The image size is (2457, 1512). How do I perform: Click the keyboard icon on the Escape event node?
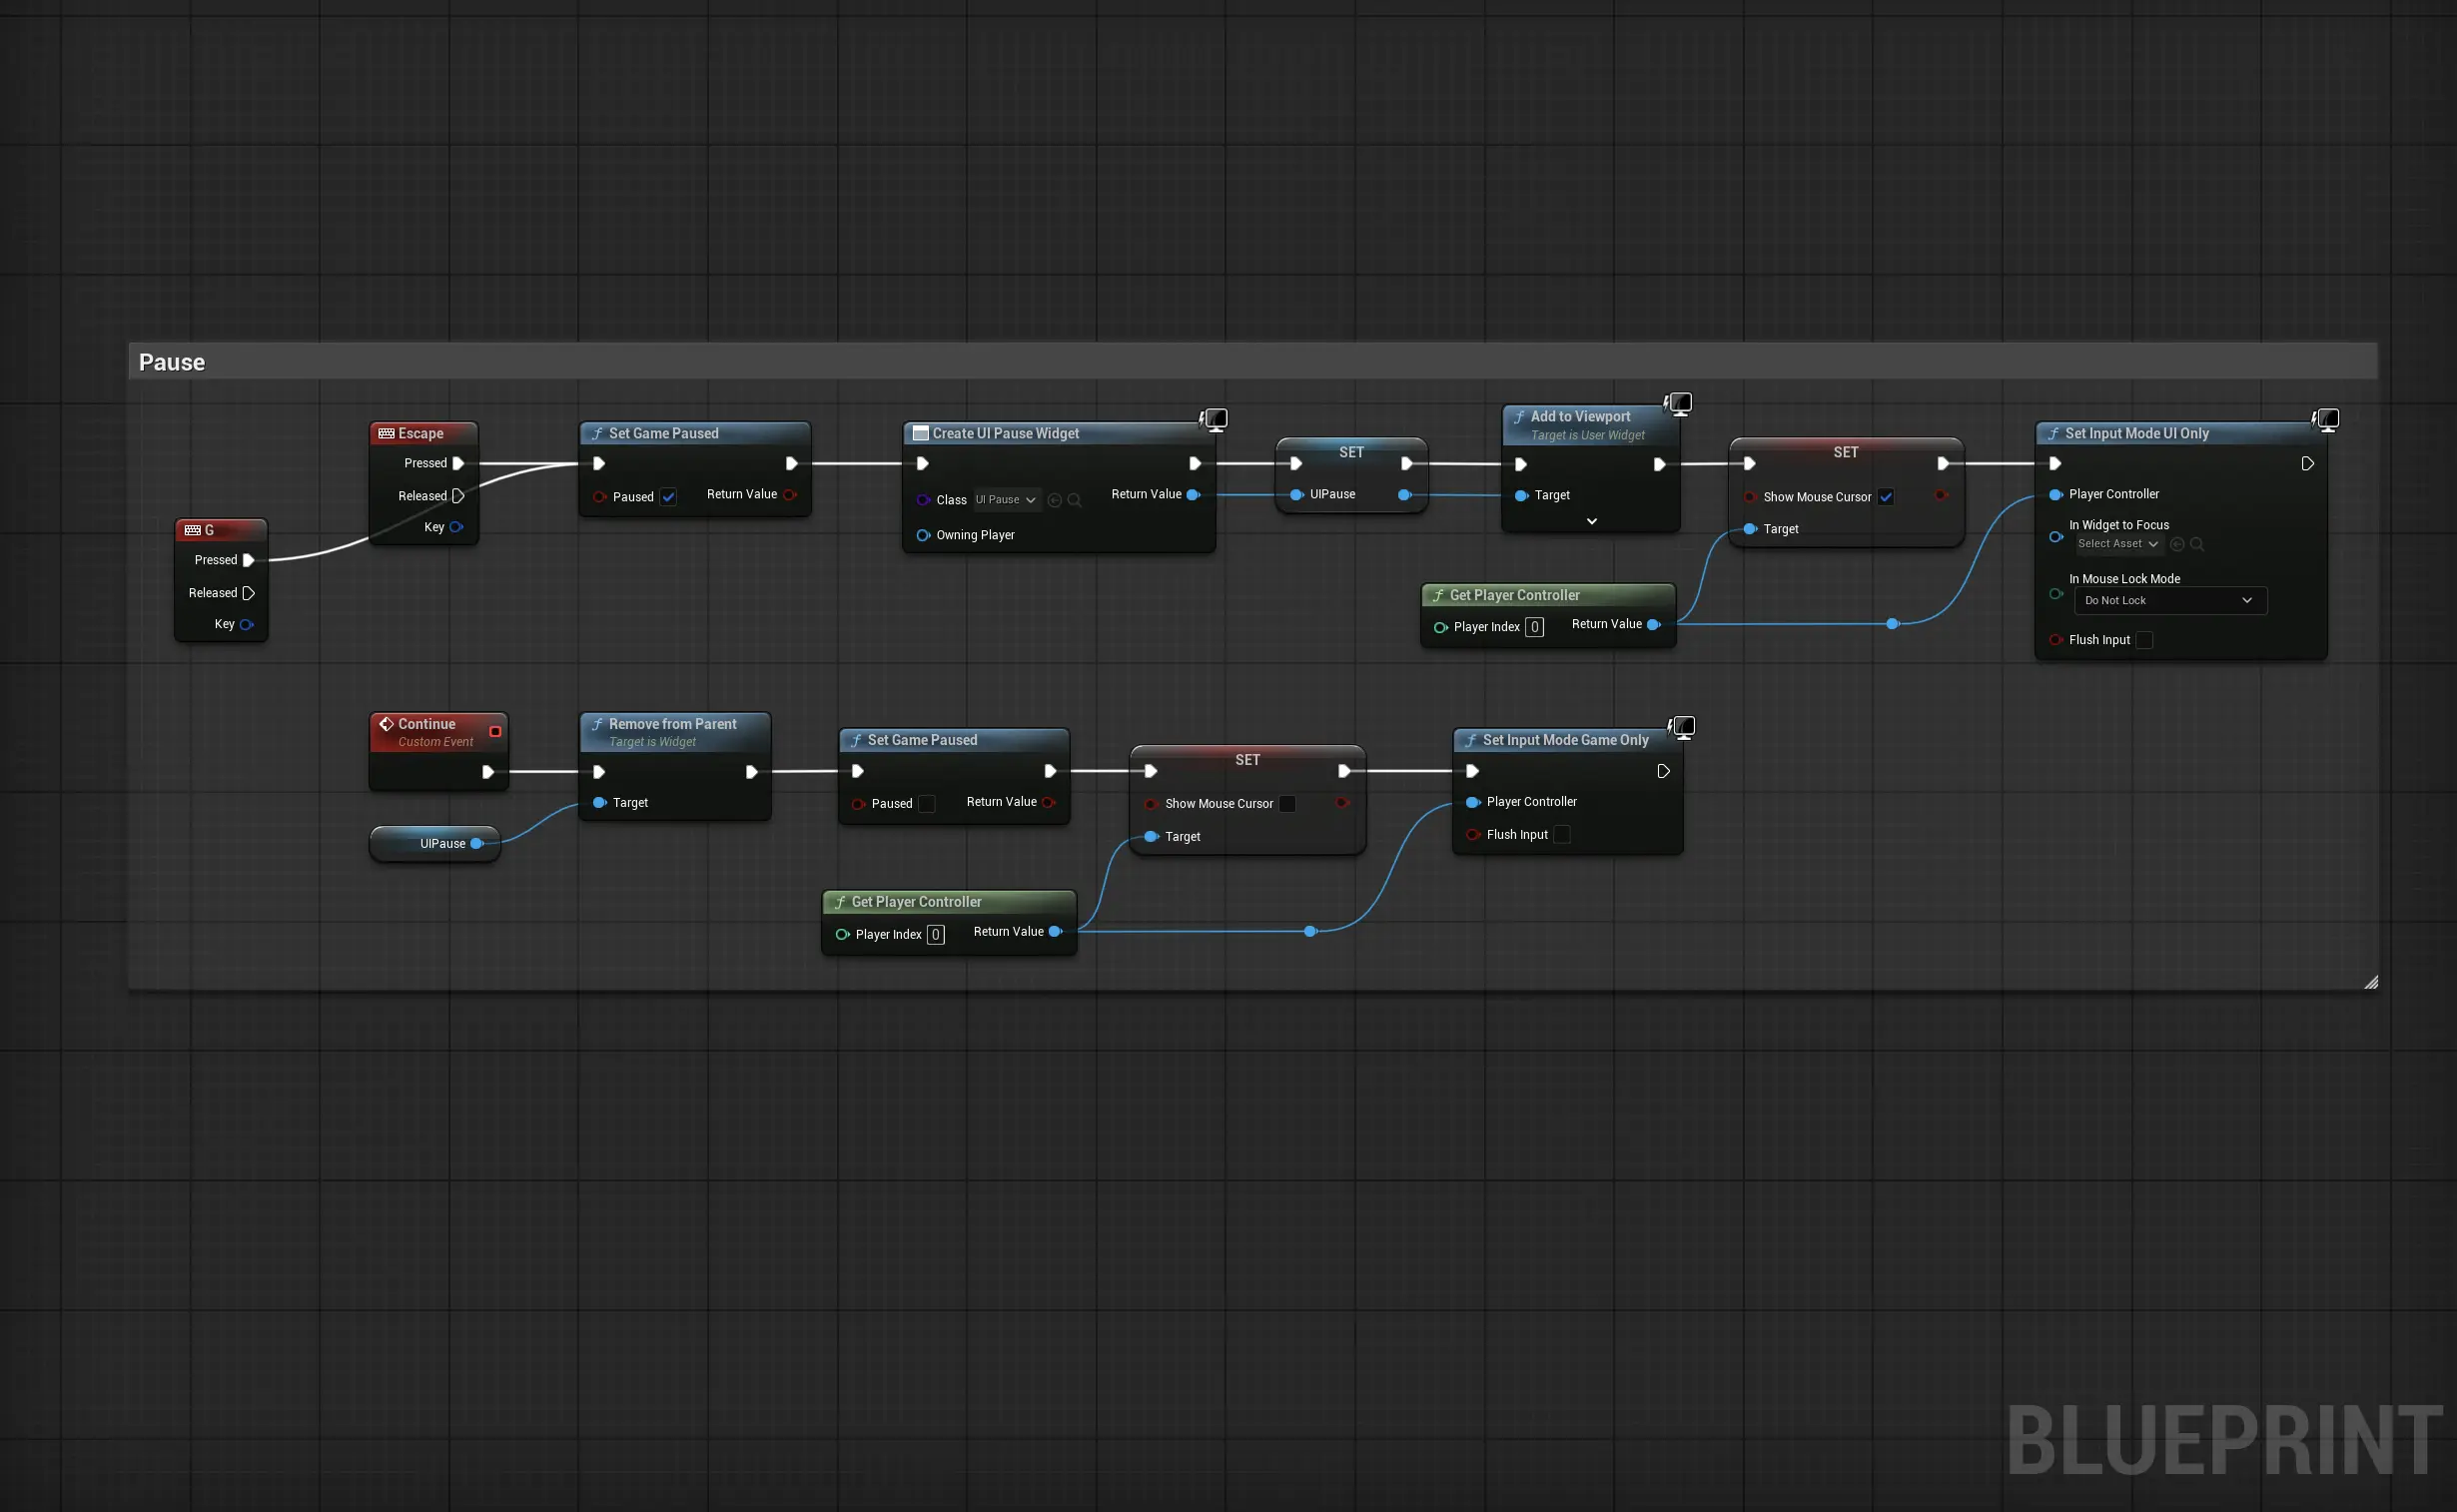point(388,433)
